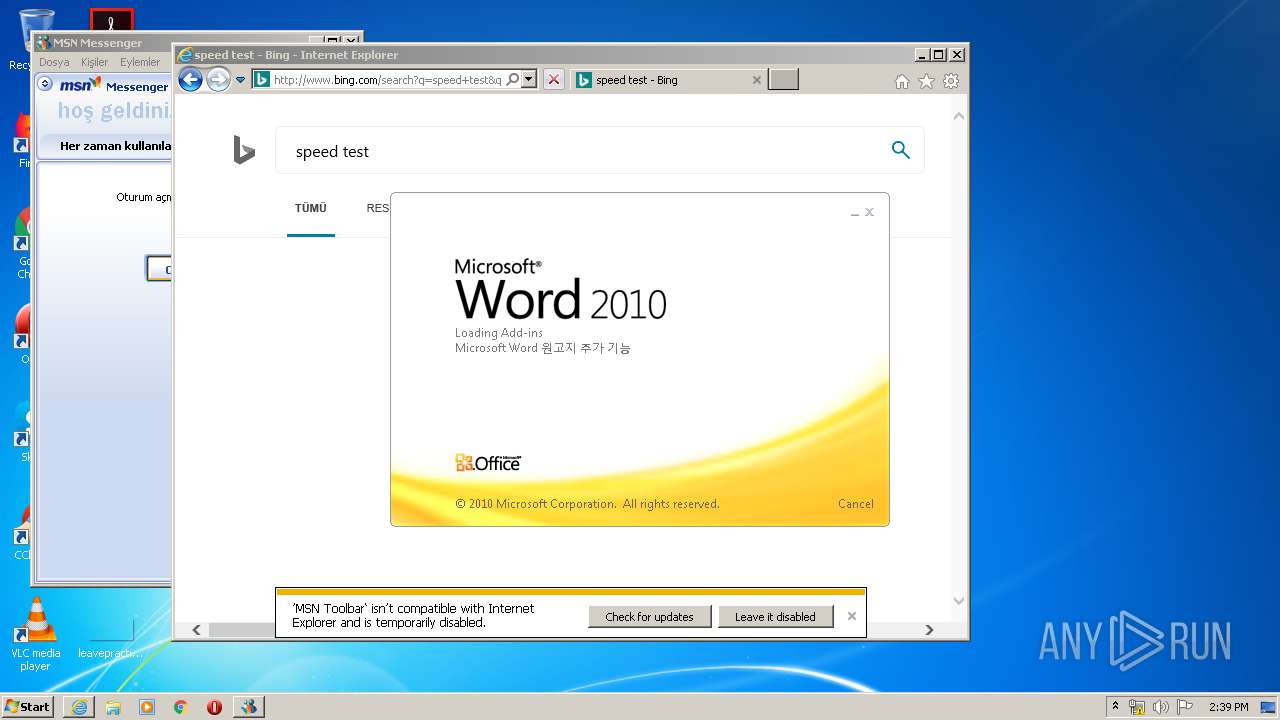Select VLC media player desktop icon

coord(36,634)
